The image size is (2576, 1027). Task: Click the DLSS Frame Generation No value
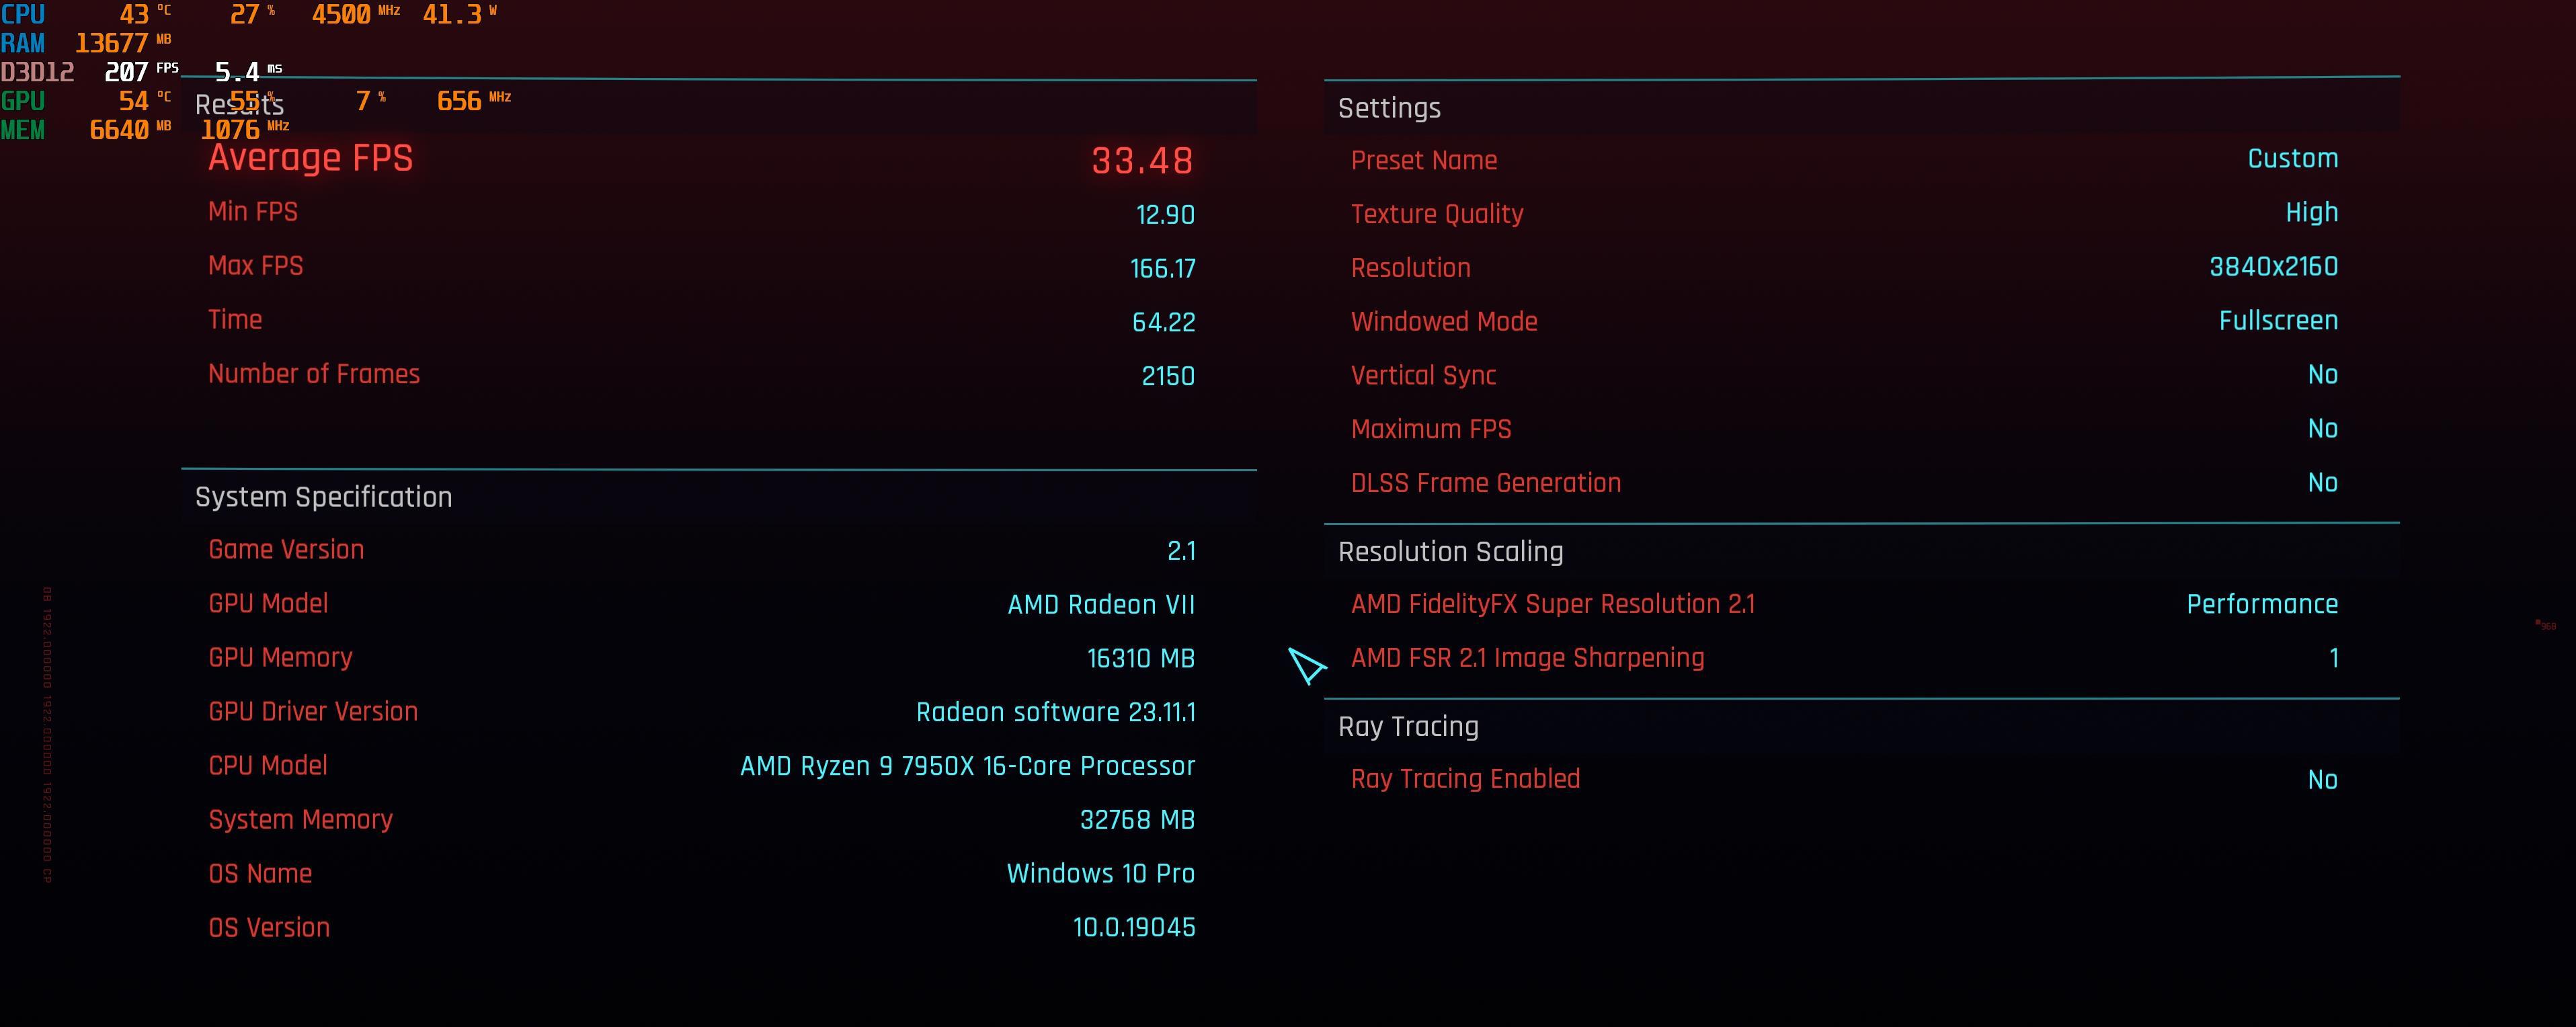[x=2322, y=483]
